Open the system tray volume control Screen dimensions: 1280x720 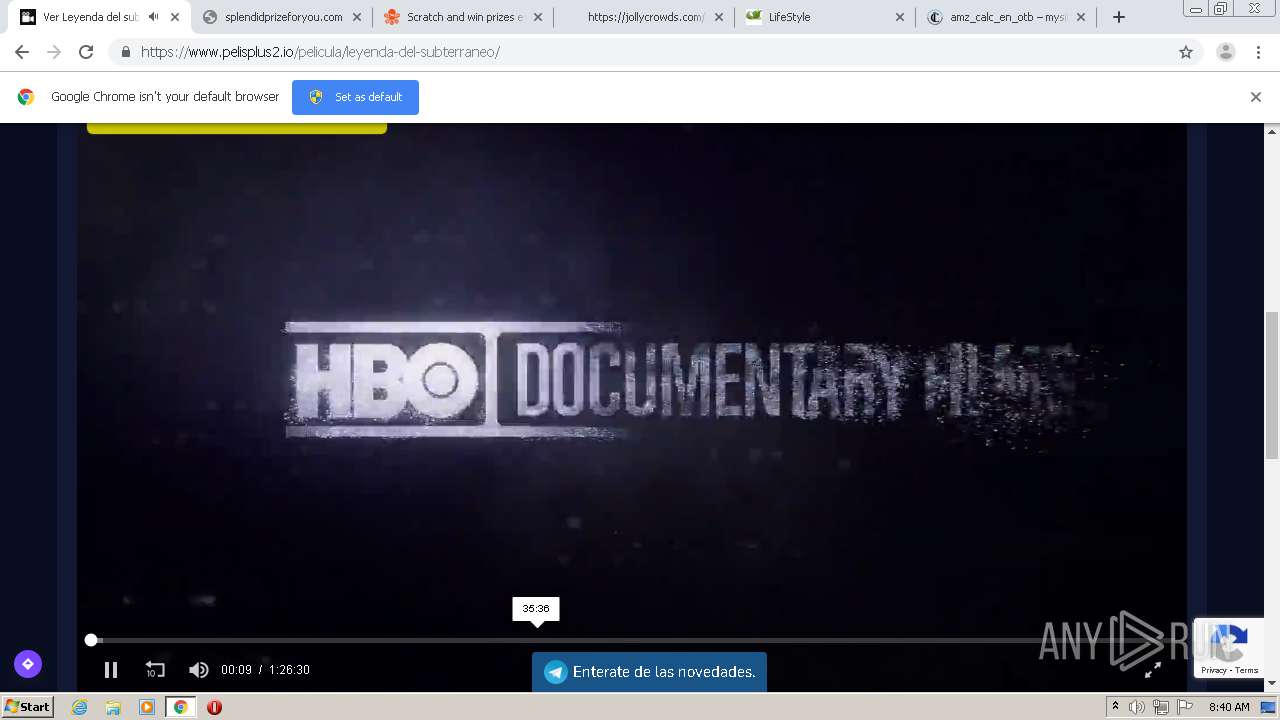(1137, 707)
